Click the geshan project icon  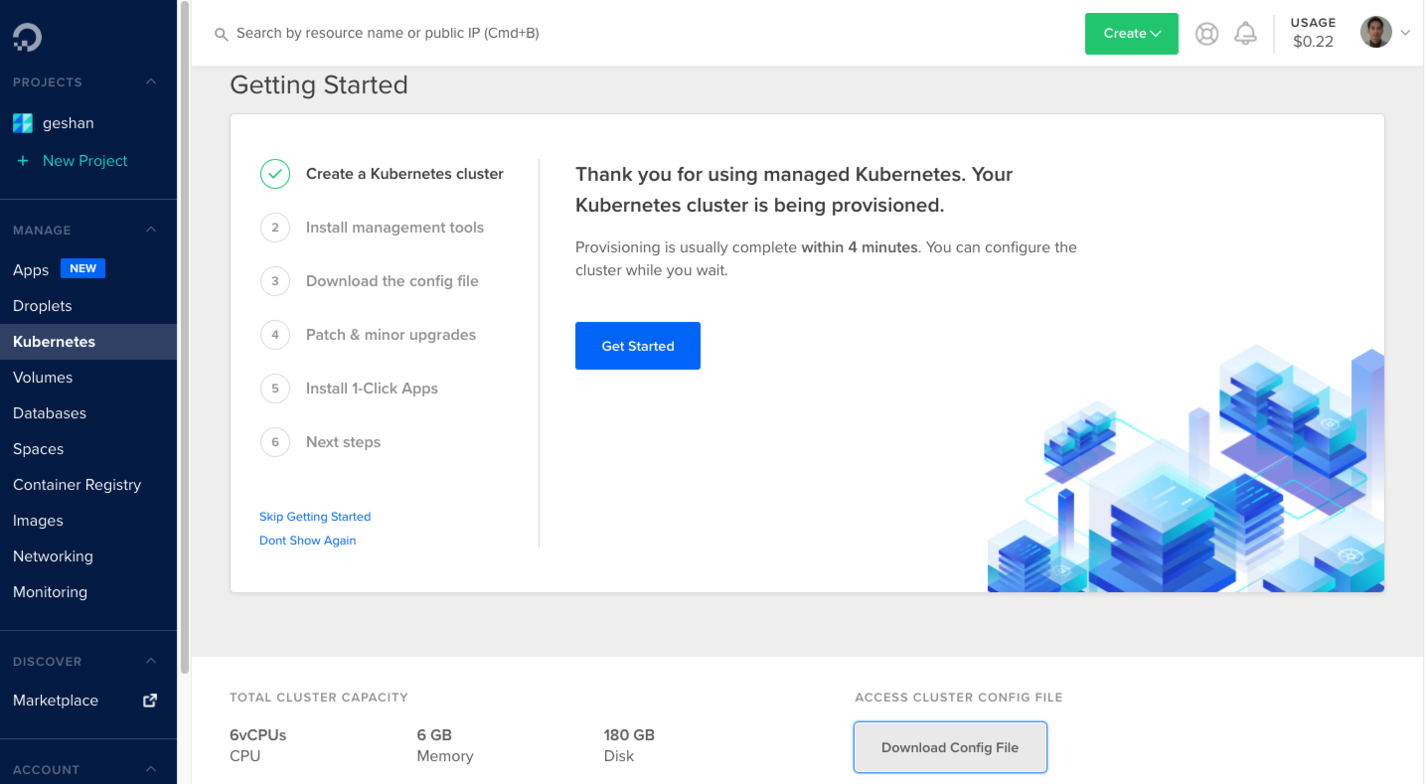22,122
